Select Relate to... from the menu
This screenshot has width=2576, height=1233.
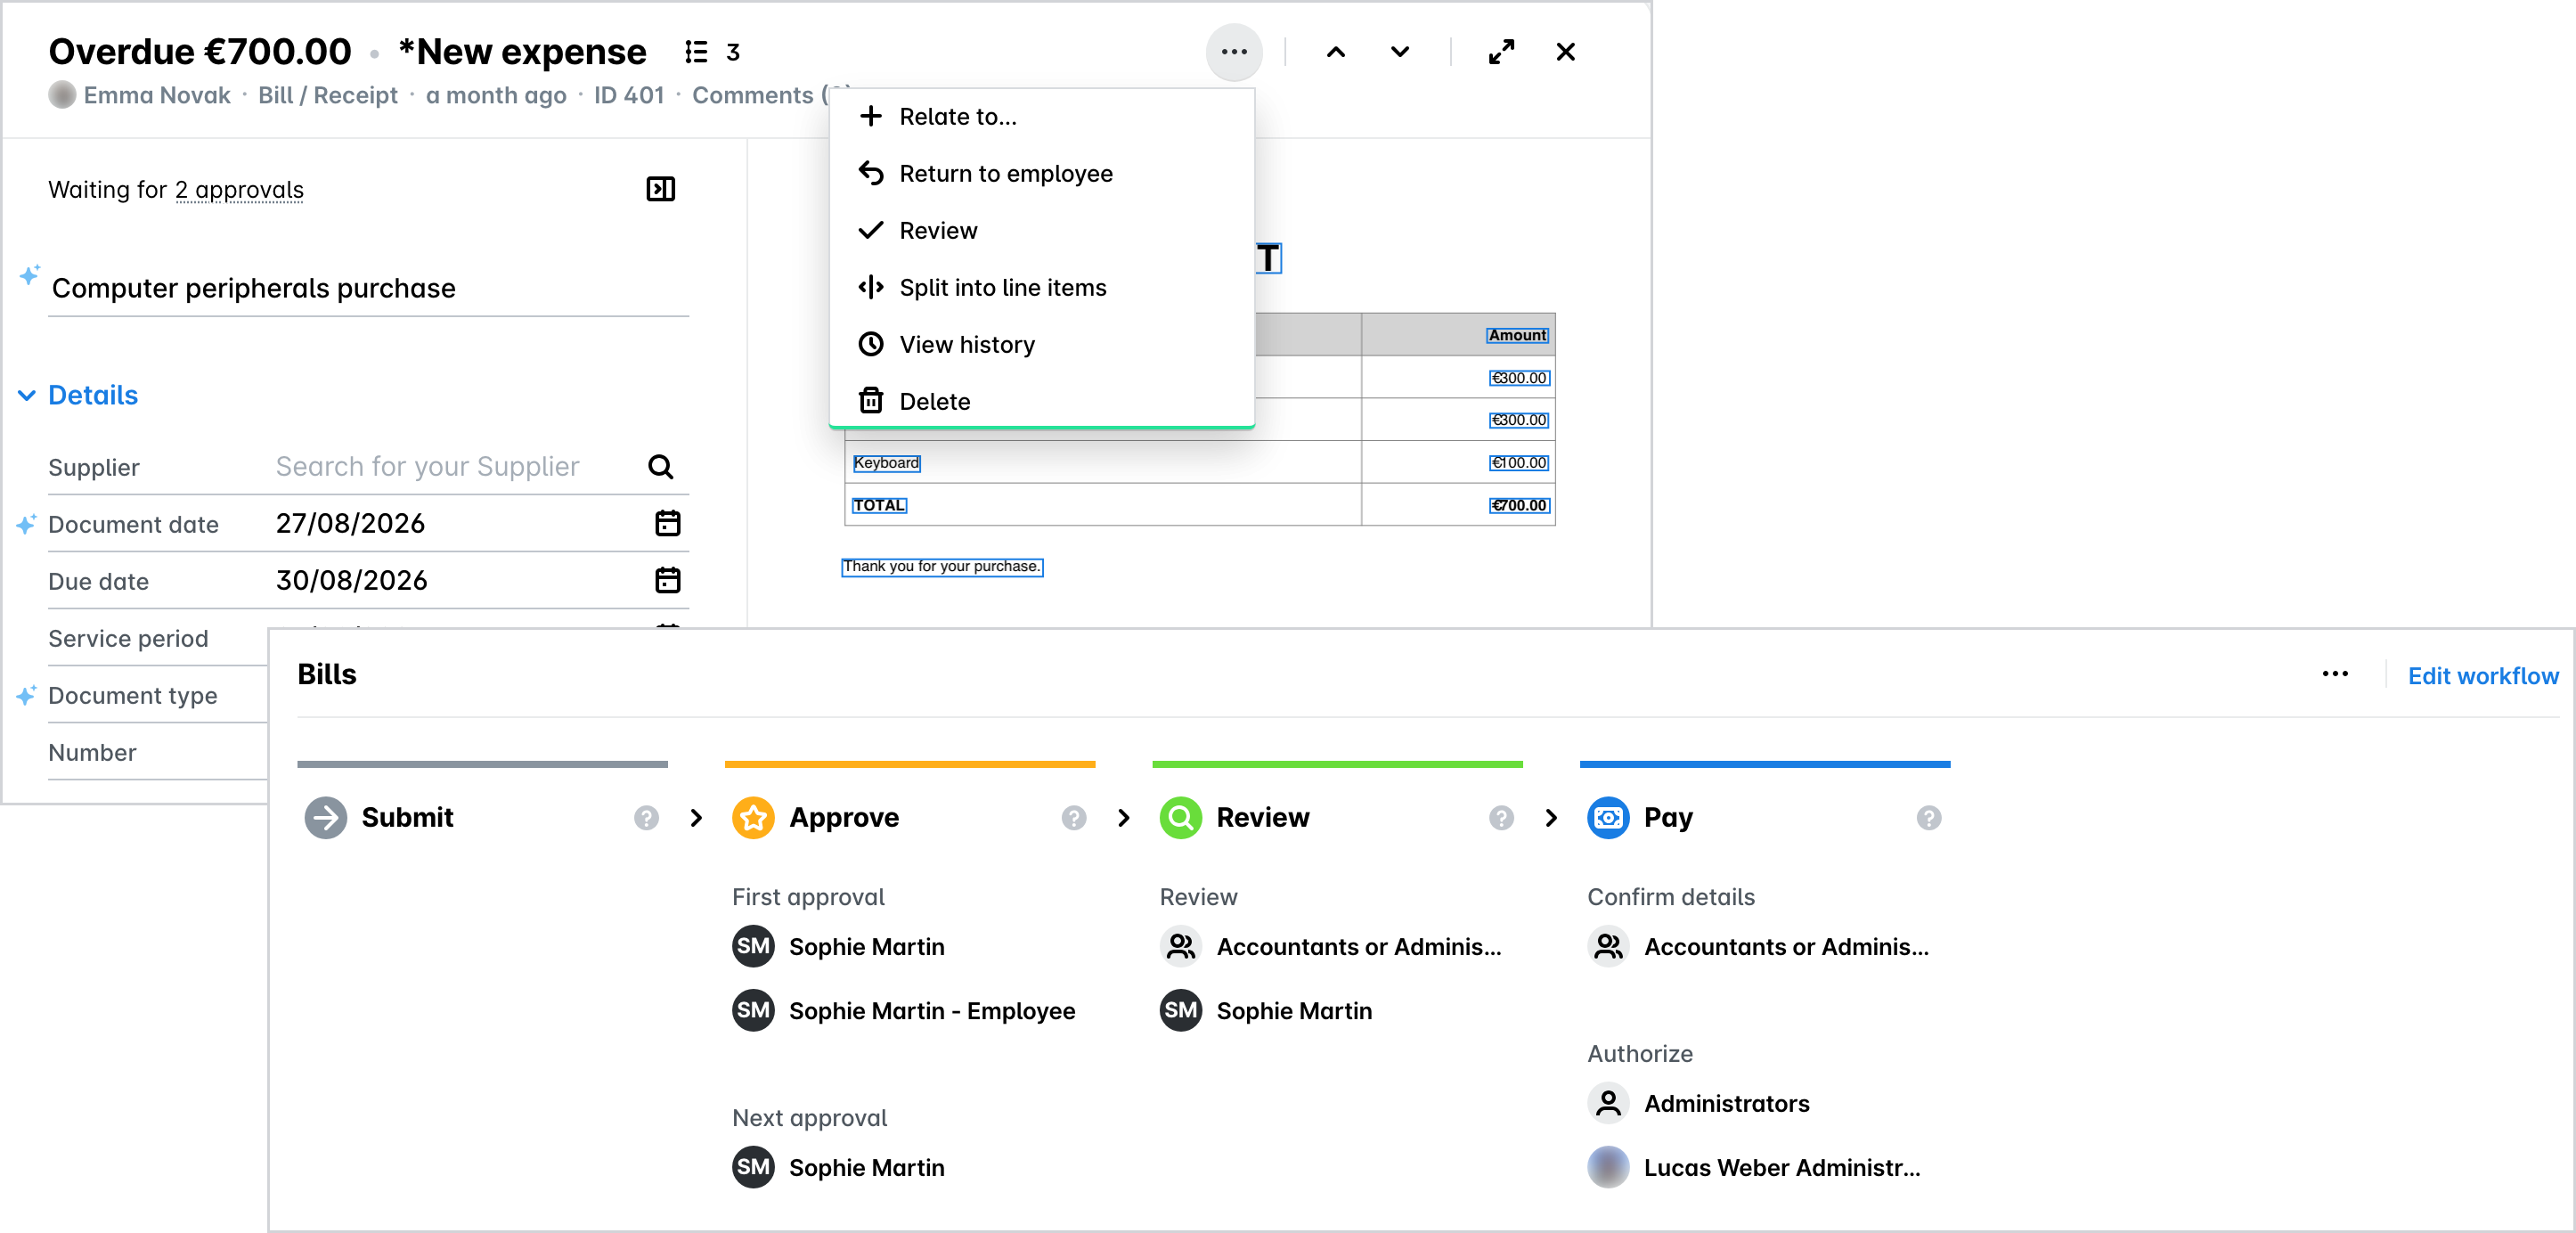point(1042,117)
